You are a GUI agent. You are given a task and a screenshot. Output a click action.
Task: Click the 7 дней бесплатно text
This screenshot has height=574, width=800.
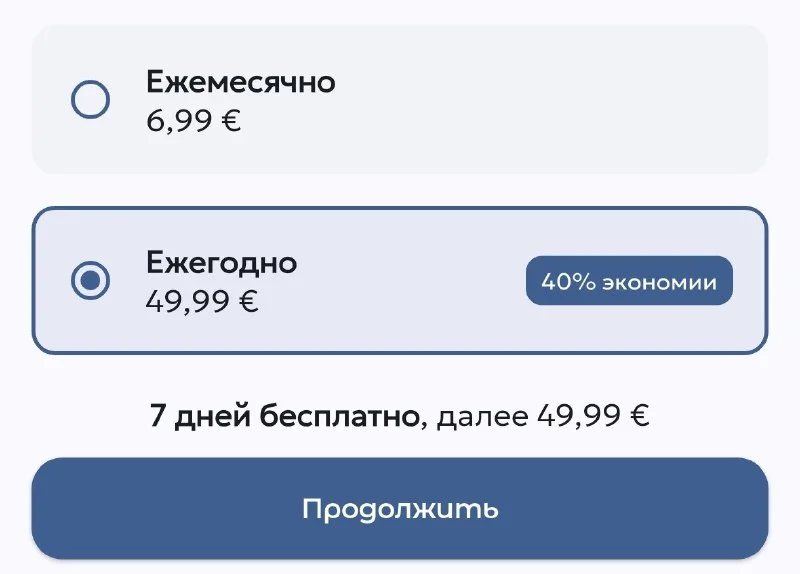[x=283, y=415]
